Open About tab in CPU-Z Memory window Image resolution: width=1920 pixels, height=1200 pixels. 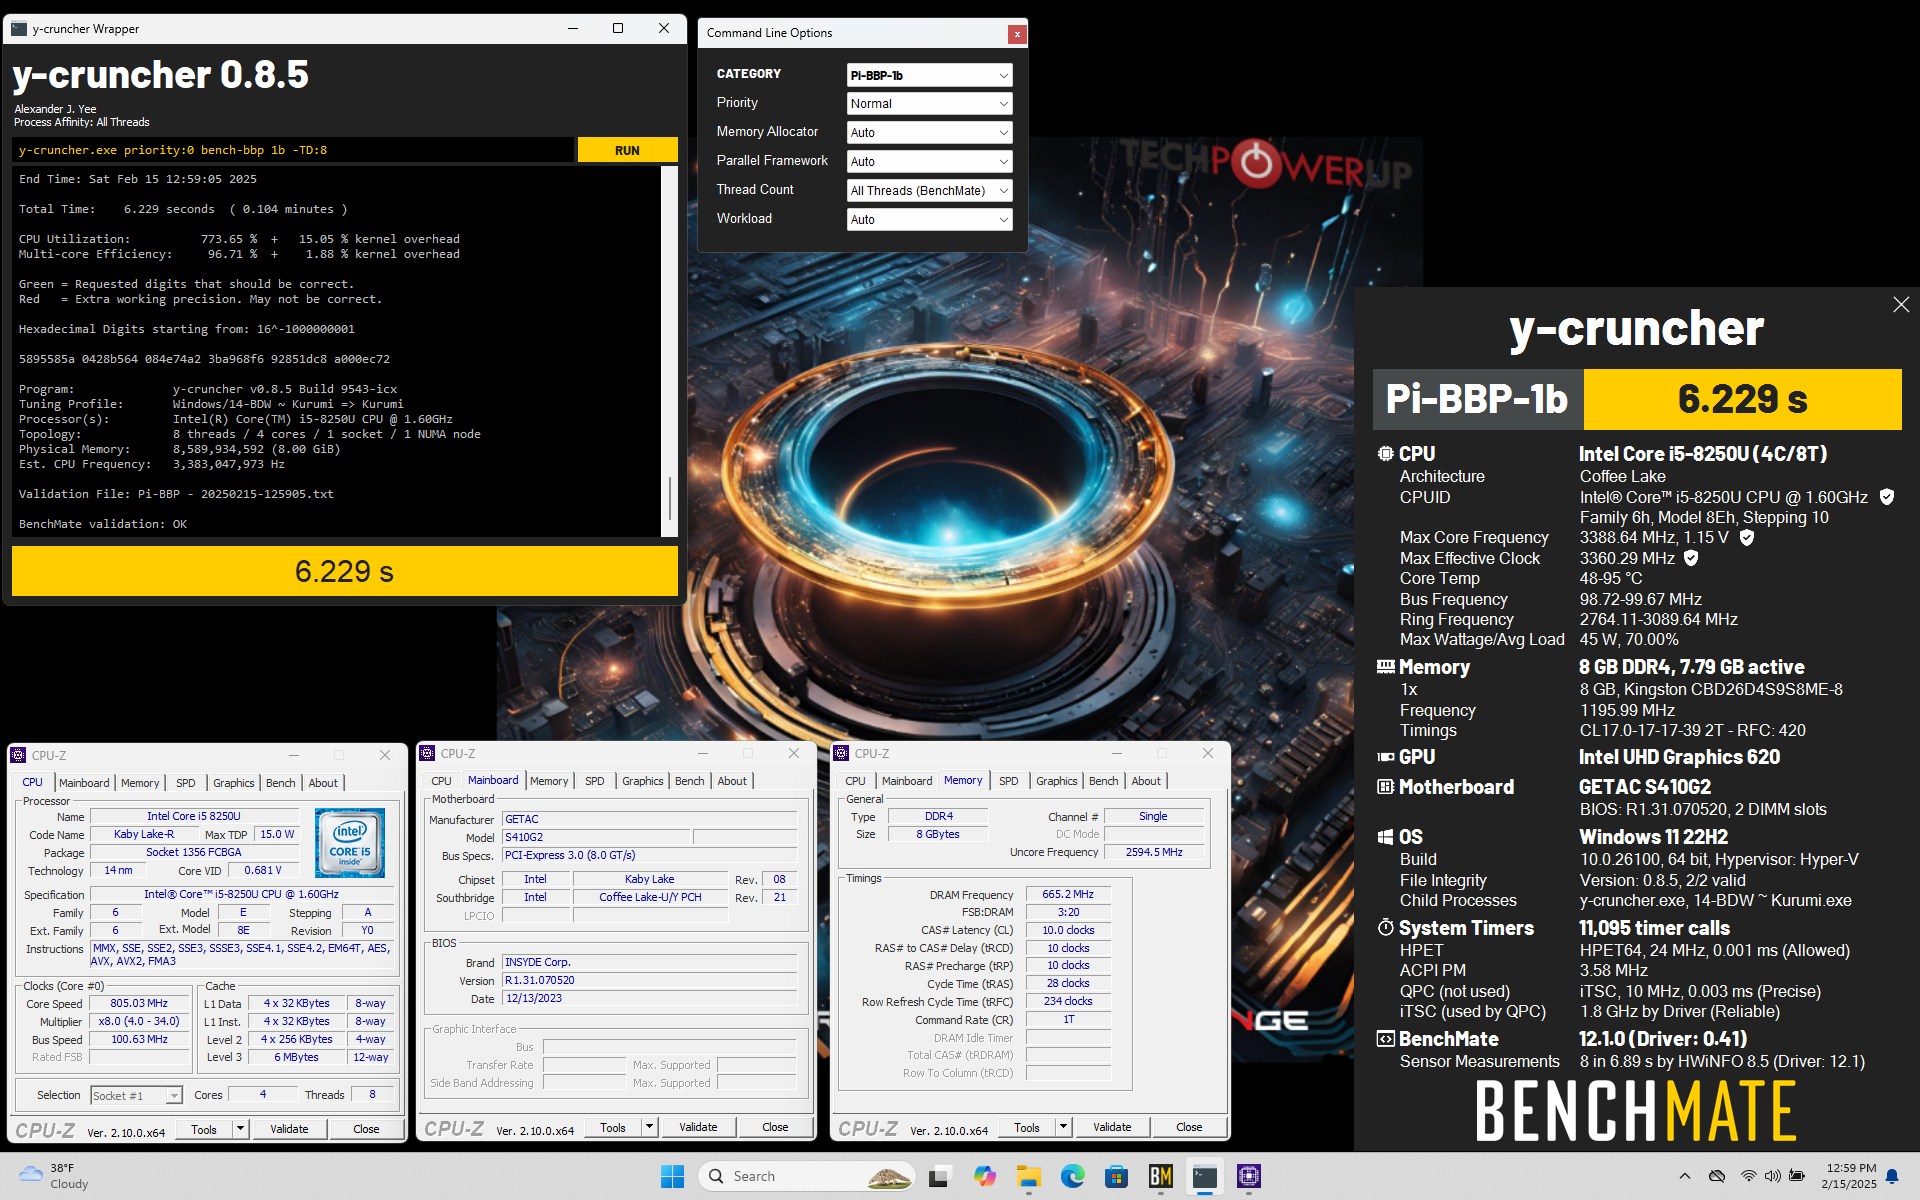pyautogui.click(x=1146, y=781)
